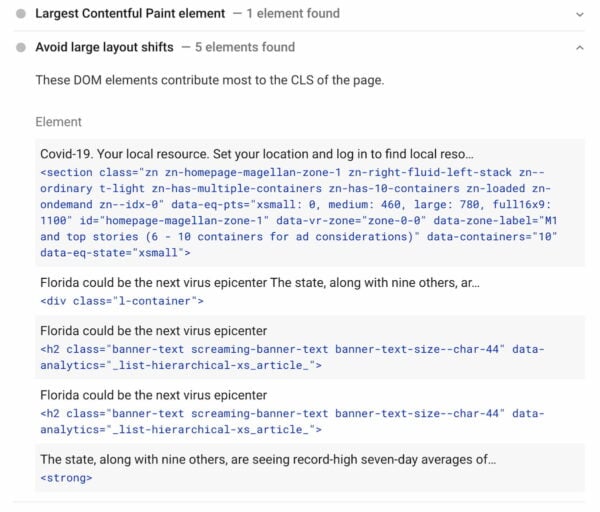Click the gray status circle beside Avoid large layout shifts
The image size is (600, 512).
(21, 47)
